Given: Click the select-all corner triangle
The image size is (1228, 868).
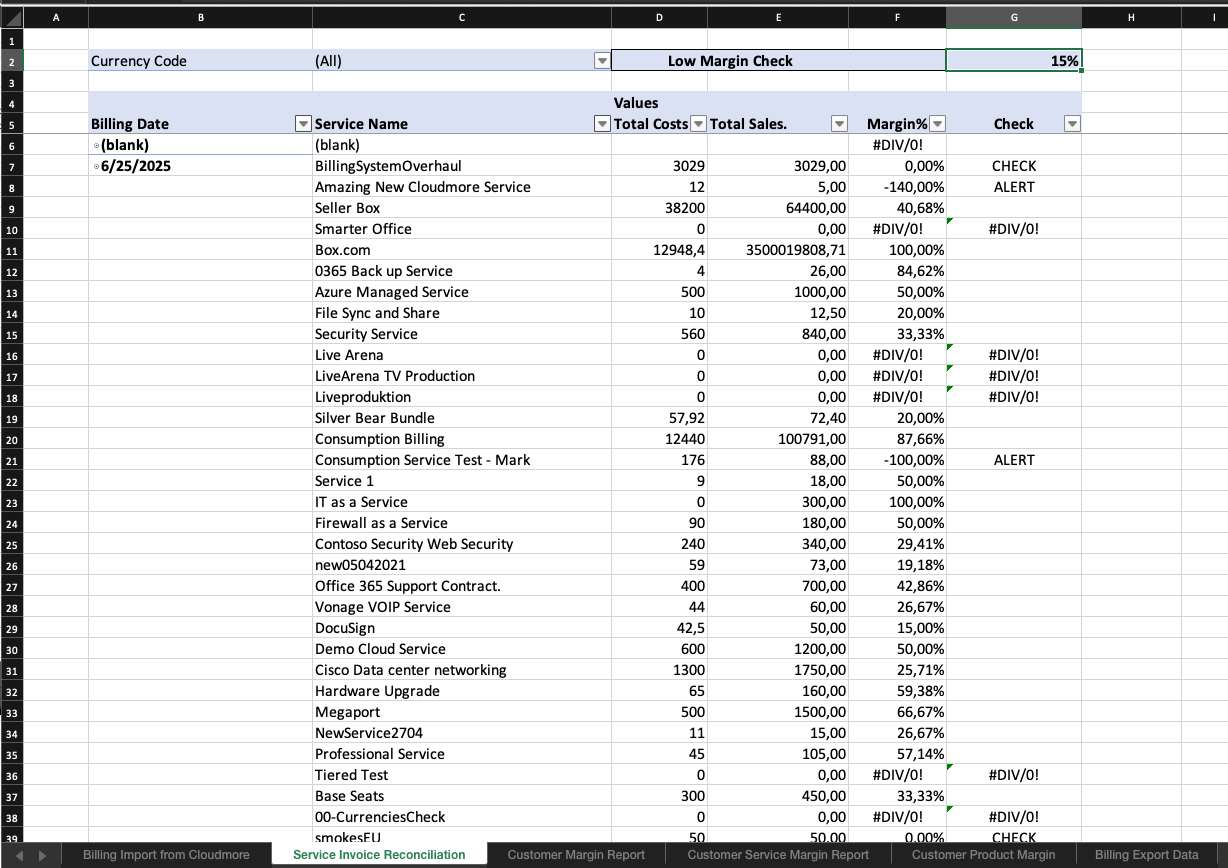Looking at the screenshot, I should pyautogui.click(x=12, y=17).
